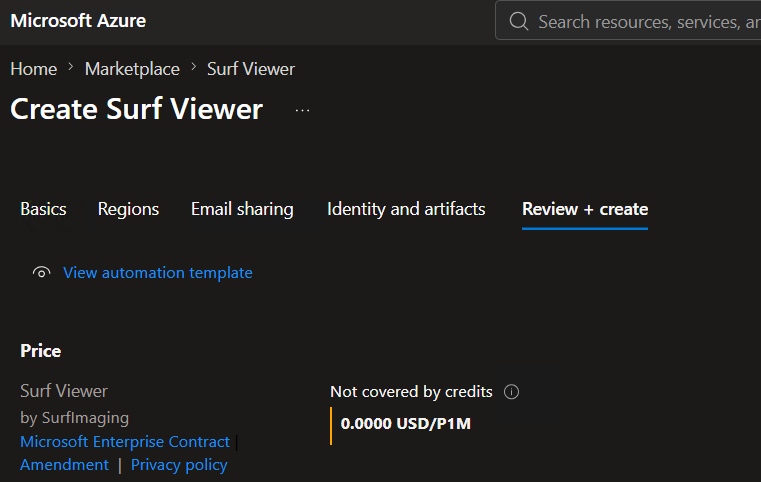This screenshot has height=482, width=761.
Task: Open Marketplace breadcrumb link
Action: click(x=132, y=69)
